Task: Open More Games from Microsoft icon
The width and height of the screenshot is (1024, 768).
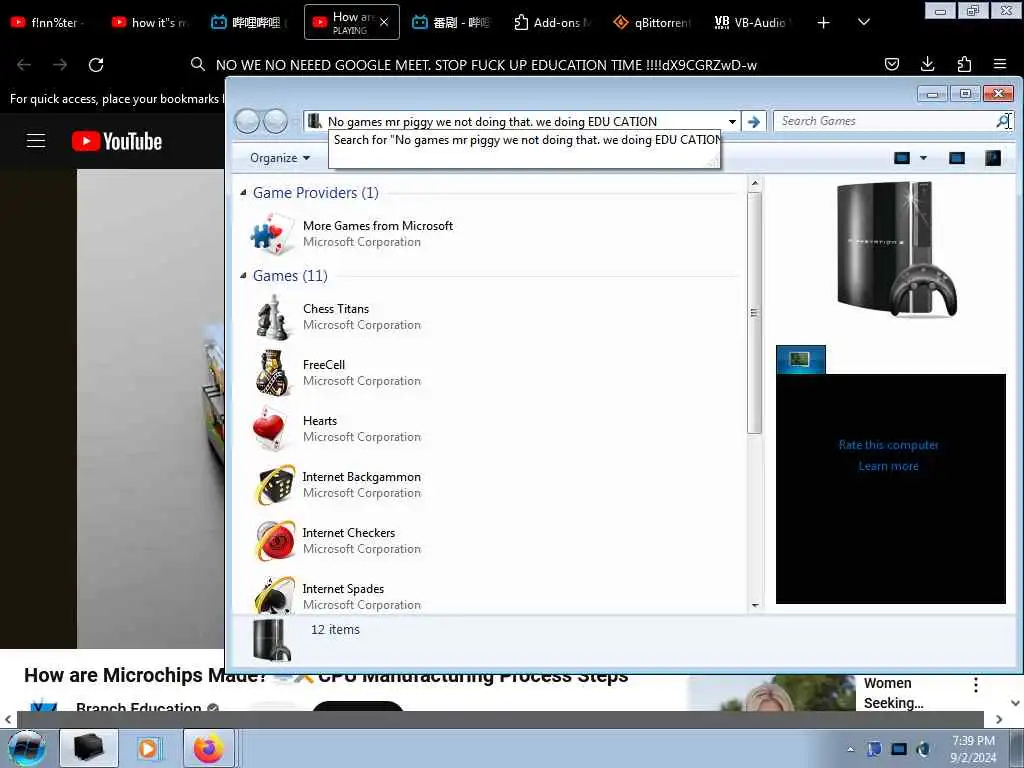Action: pyautogui.click(x=272, y=234)
